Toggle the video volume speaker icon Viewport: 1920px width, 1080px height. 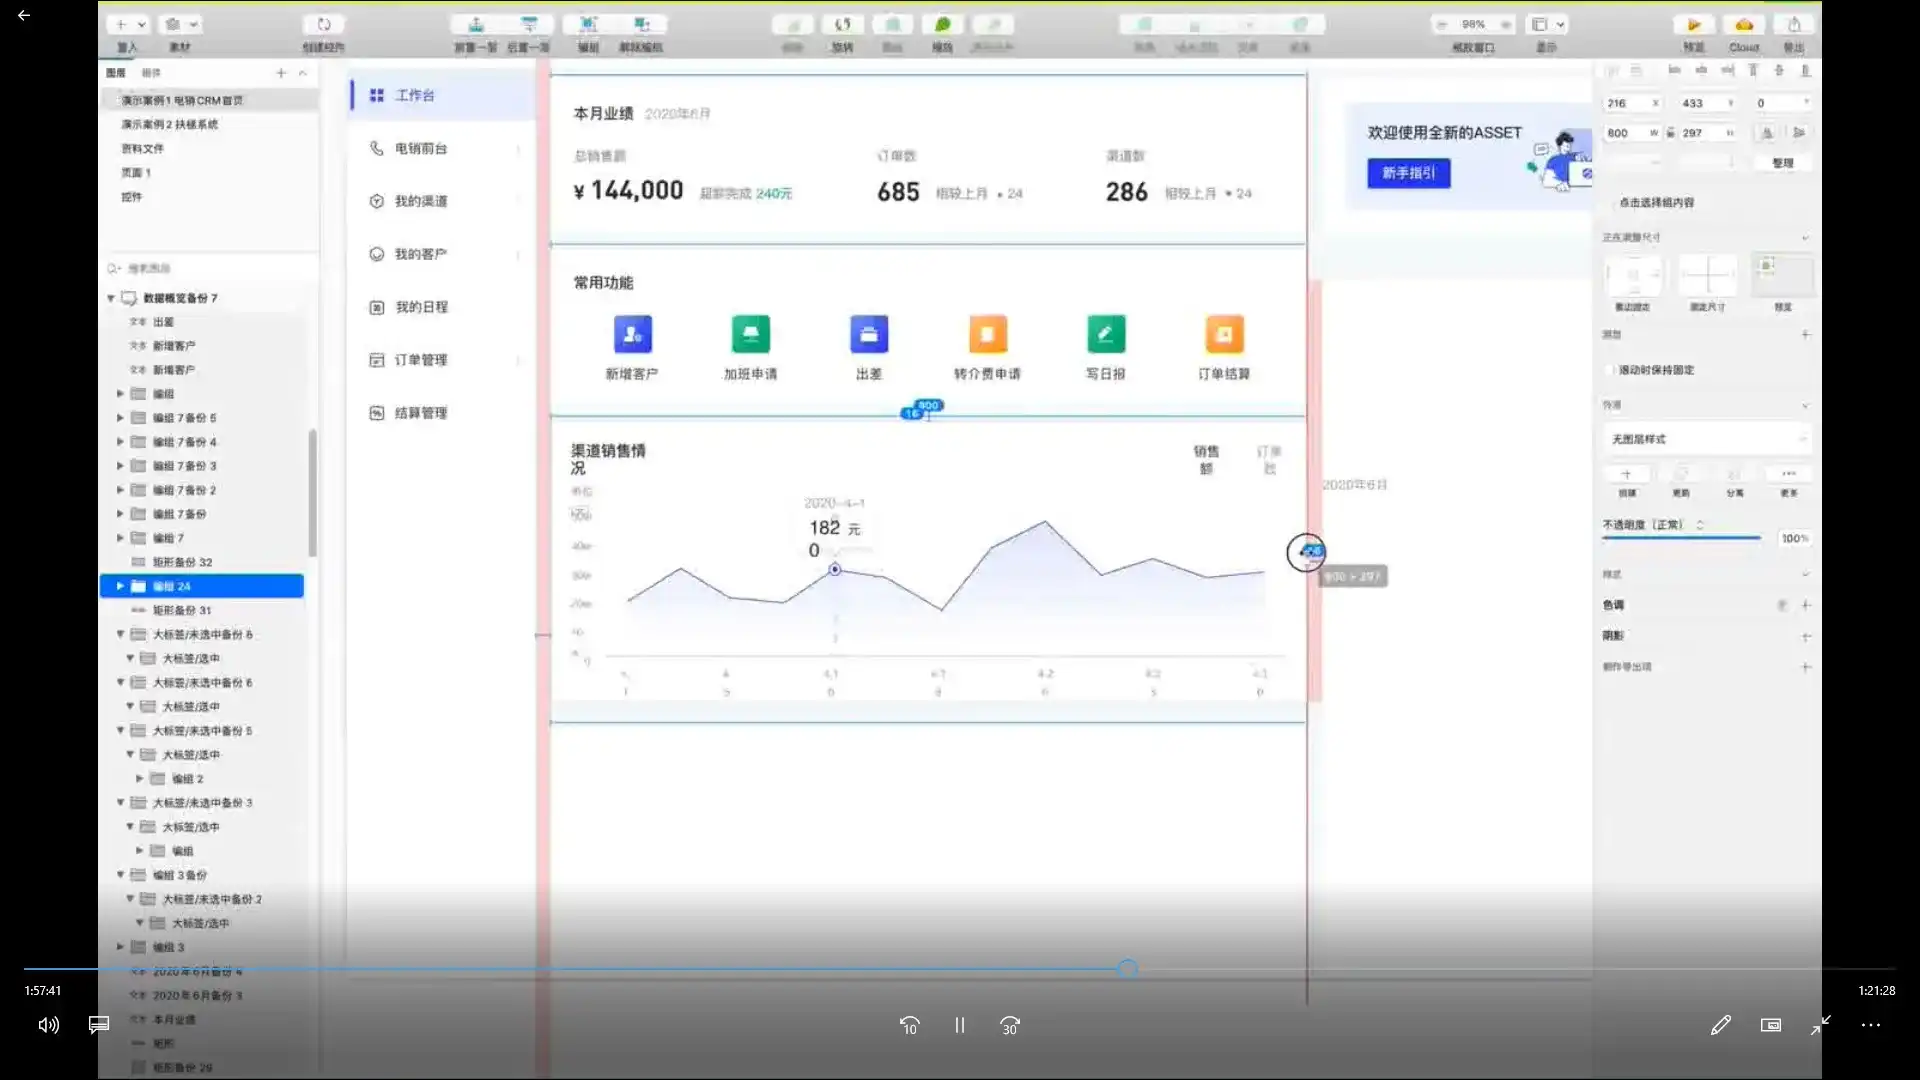[48, 1025]
